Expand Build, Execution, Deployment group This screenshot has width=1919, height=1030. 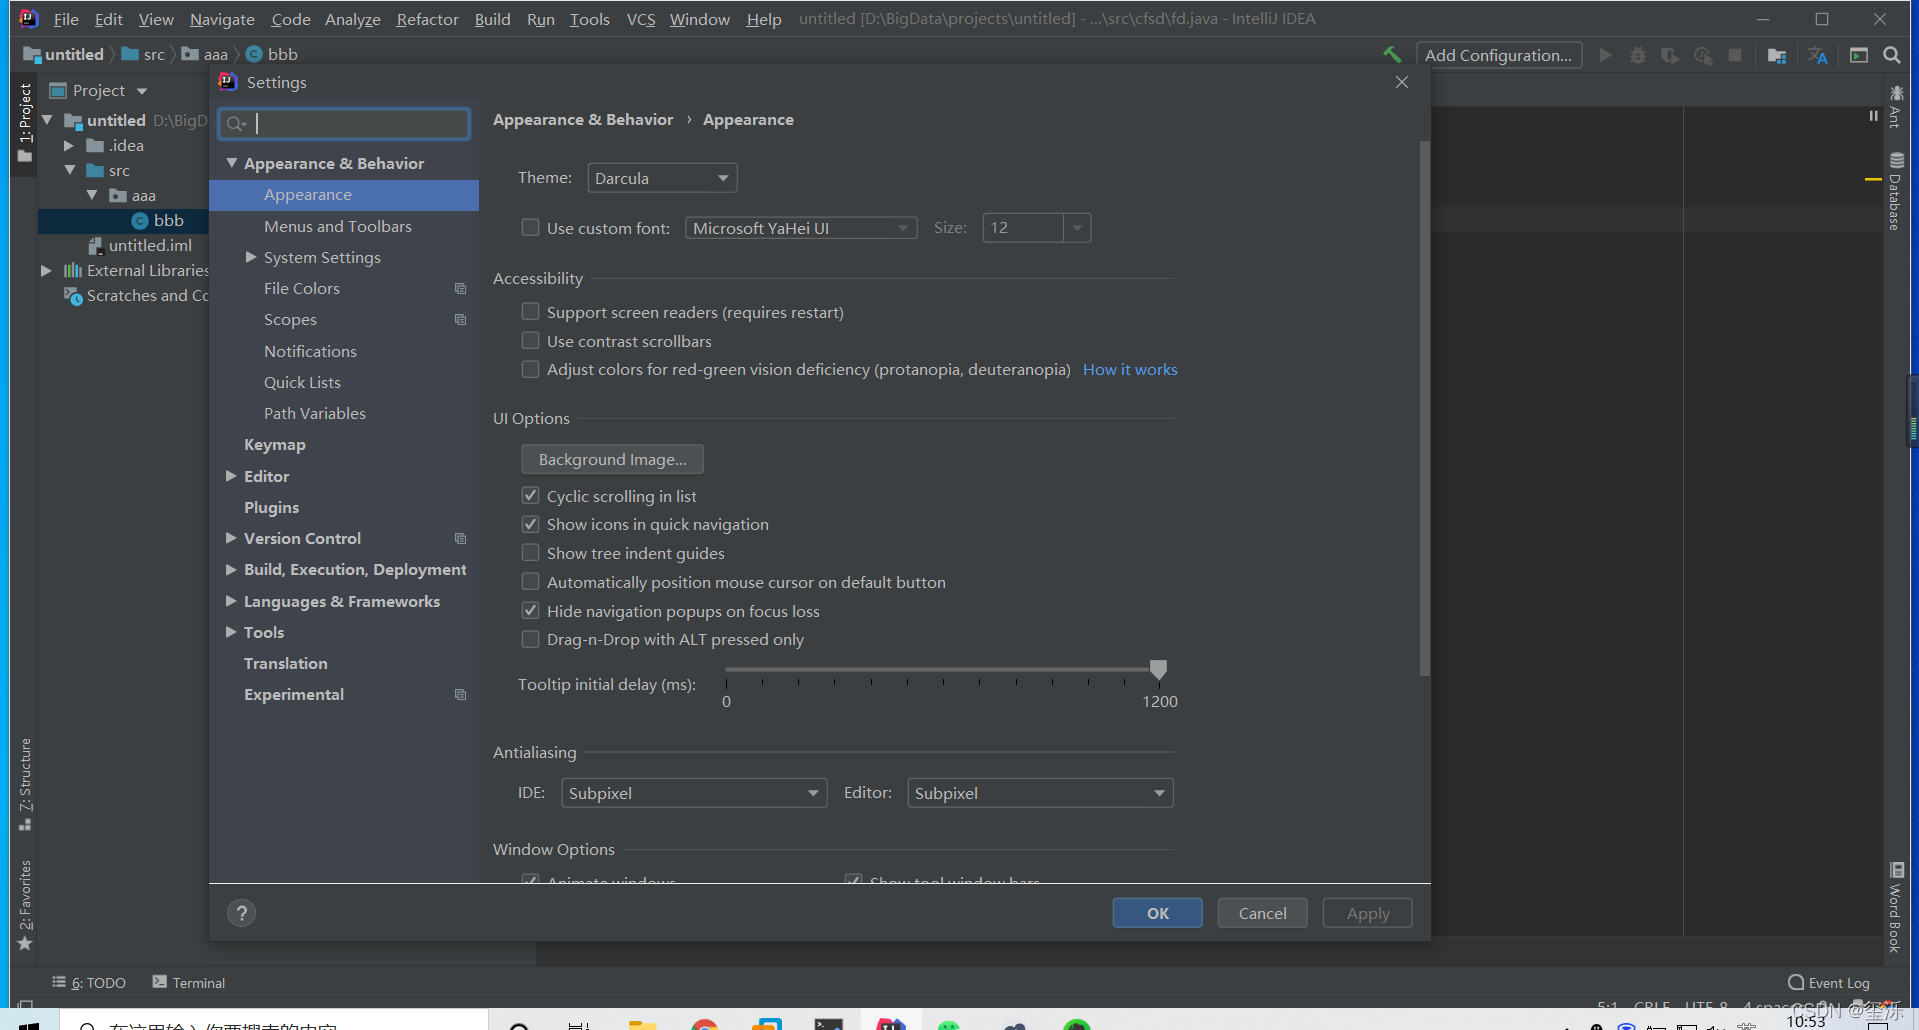point(232,569)
